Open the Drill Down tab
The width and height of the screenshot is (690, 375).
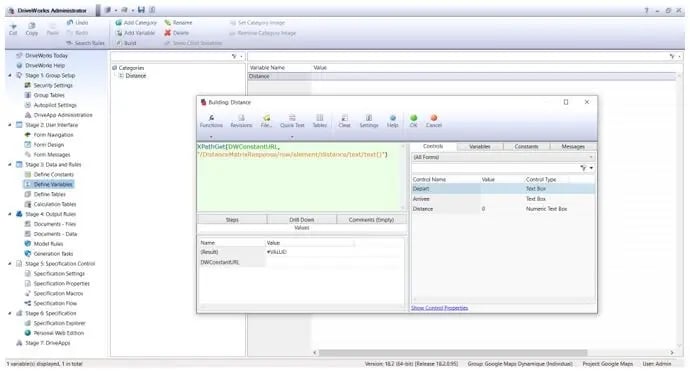[x=301, y=220]
